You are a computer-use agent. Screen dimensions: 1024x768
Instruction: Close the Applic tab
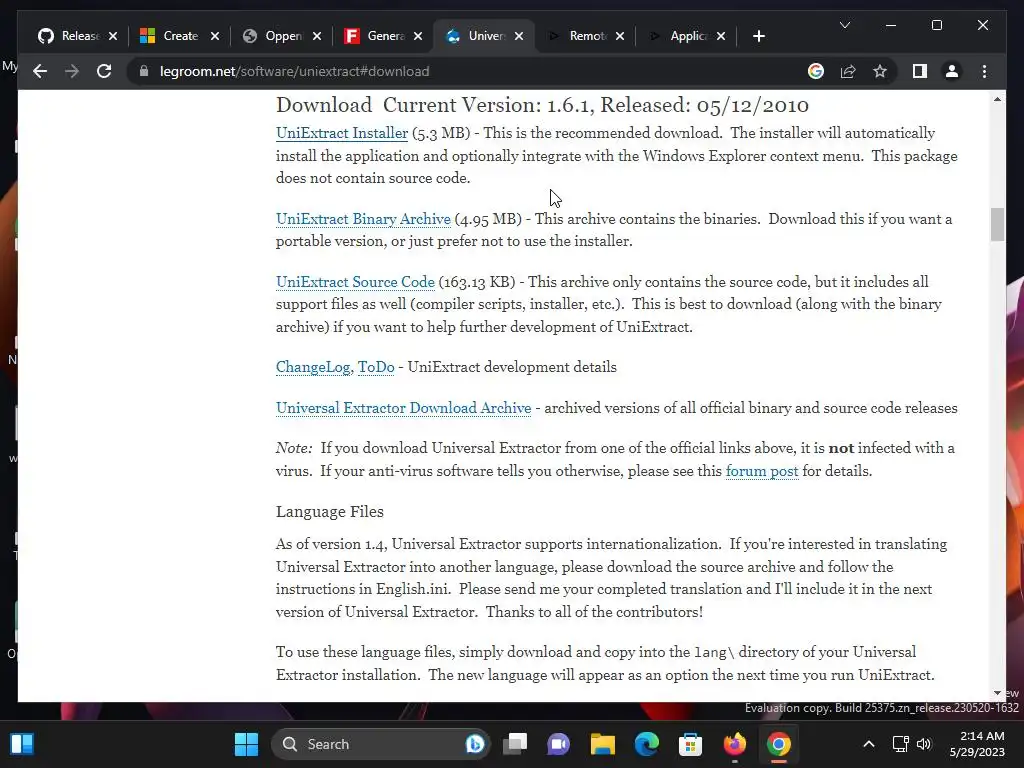point(720,36)
